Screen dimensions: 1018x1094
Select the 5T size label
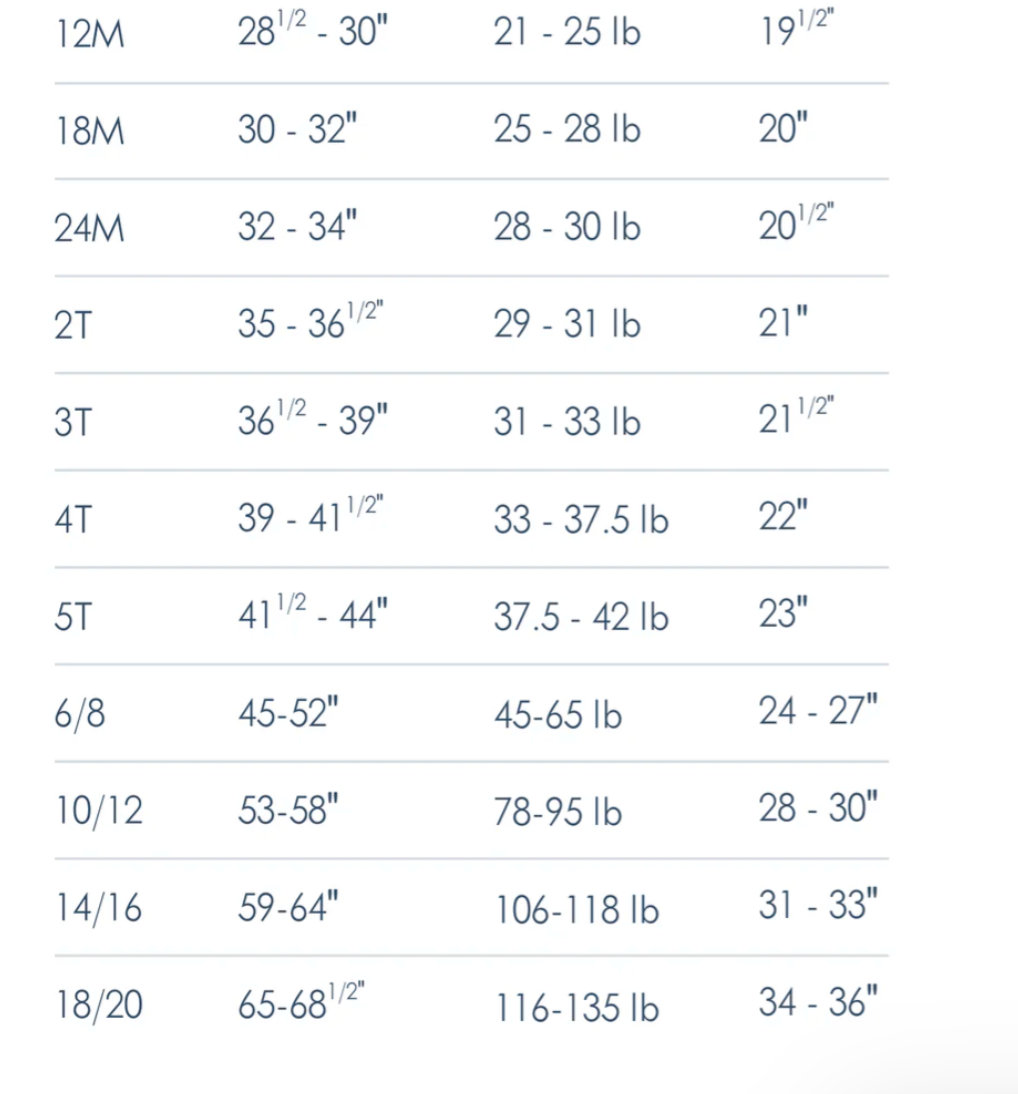click(x=73, y=617)
